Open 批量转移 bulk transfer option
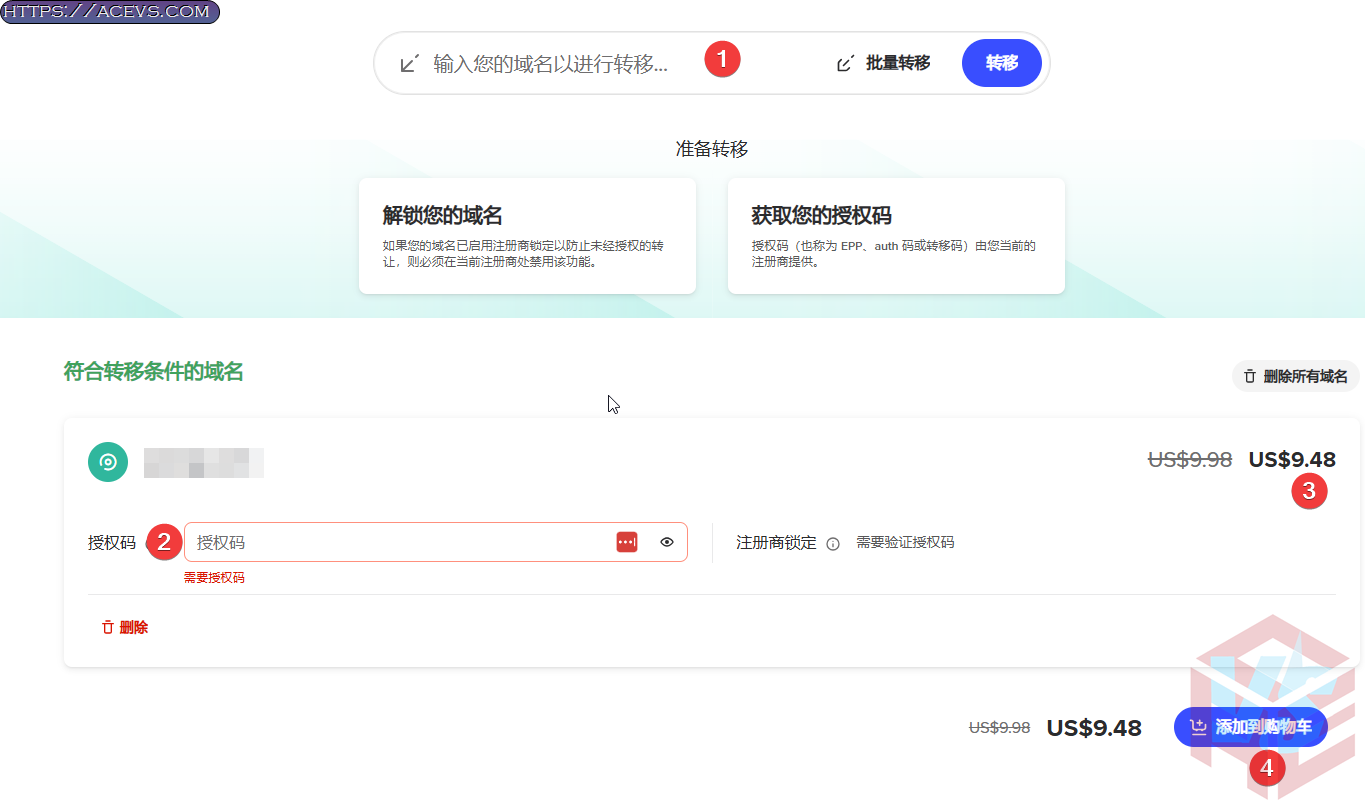Screen dimensions: 1365x800 click(x=884, y=63)
